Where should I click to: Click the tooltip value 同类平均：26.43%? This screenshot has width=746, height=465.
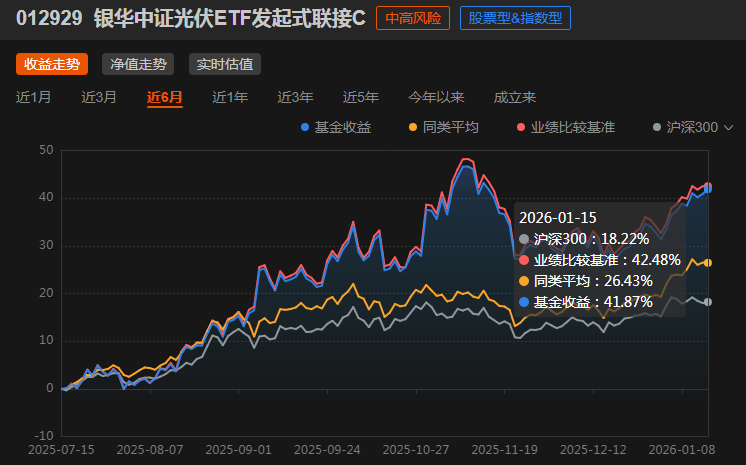click(585, 281)
